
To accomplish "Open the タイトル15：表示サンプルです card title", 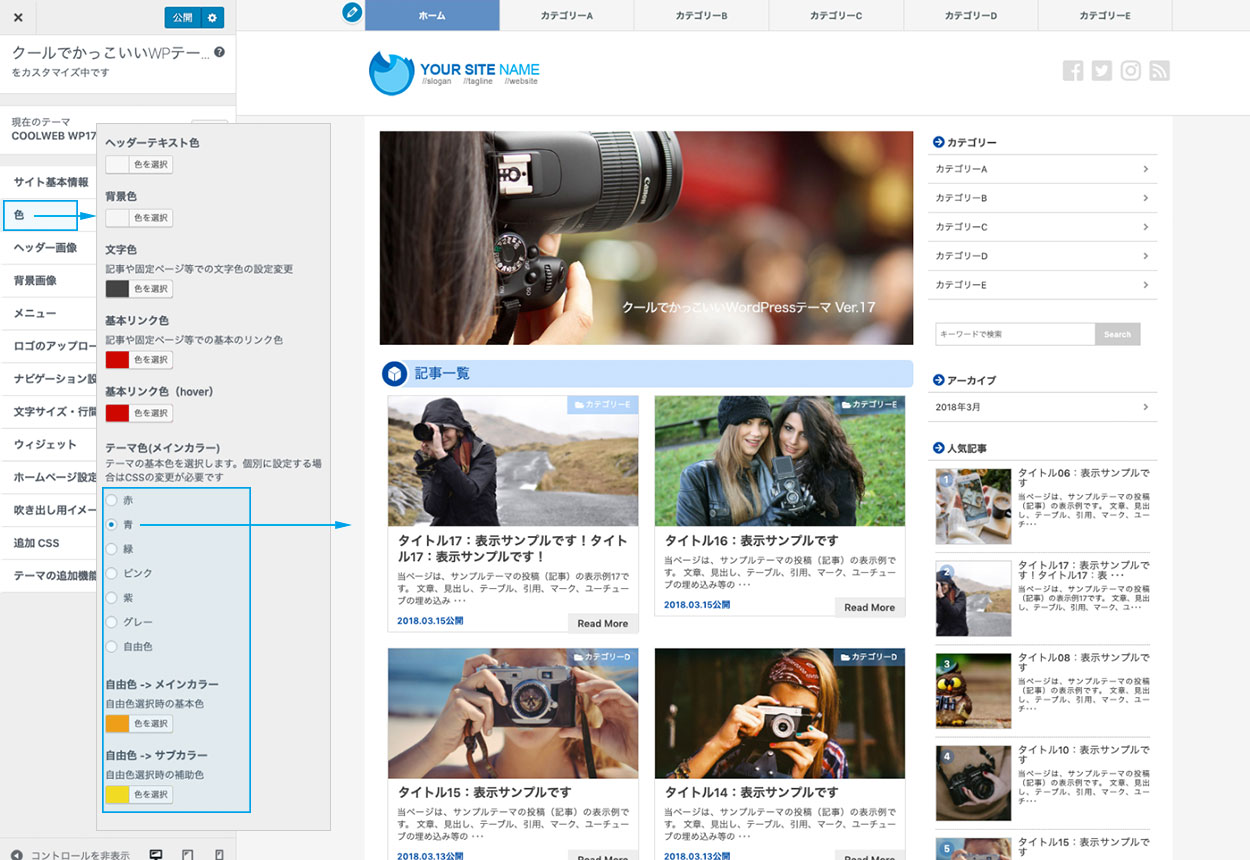I will pyautogui.click(x=484, y=792).
